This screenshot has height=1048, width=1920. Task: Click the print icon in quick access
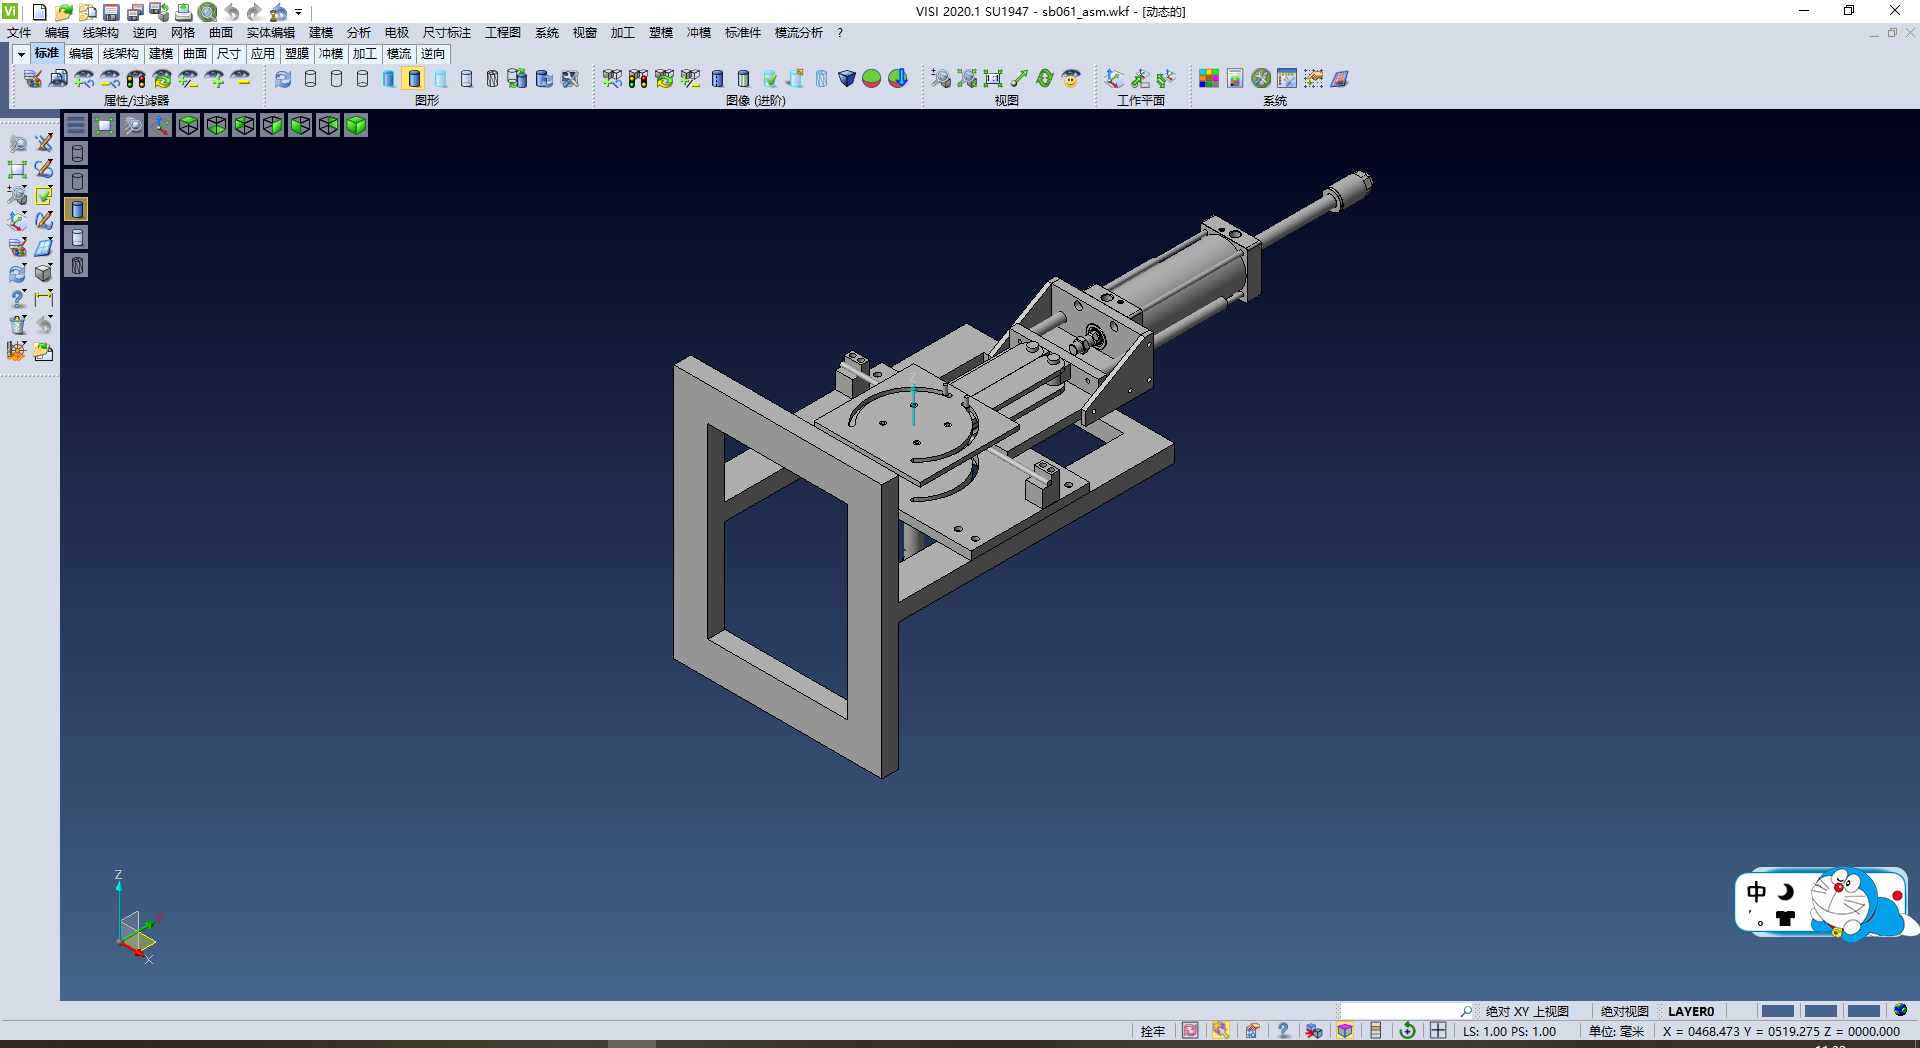tap(183, 12)
